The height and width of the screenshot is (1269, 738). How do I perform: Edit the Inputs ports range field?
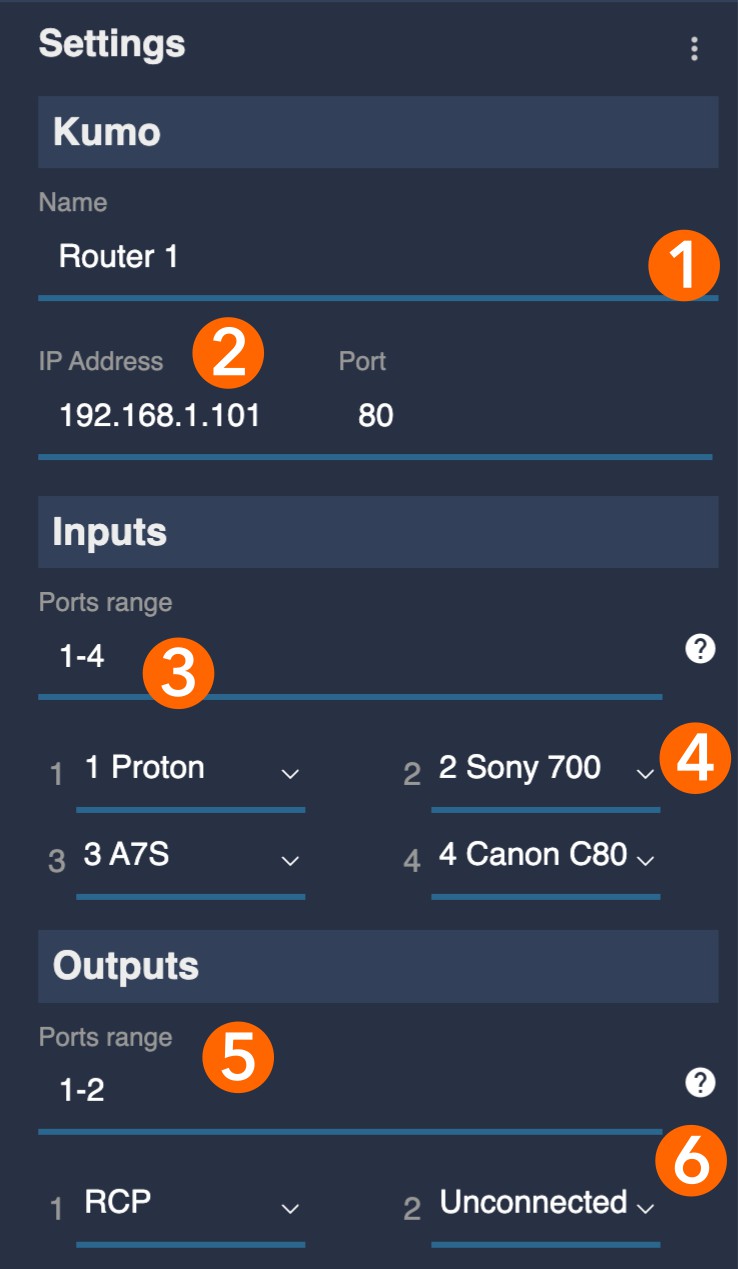click(350, 658)
